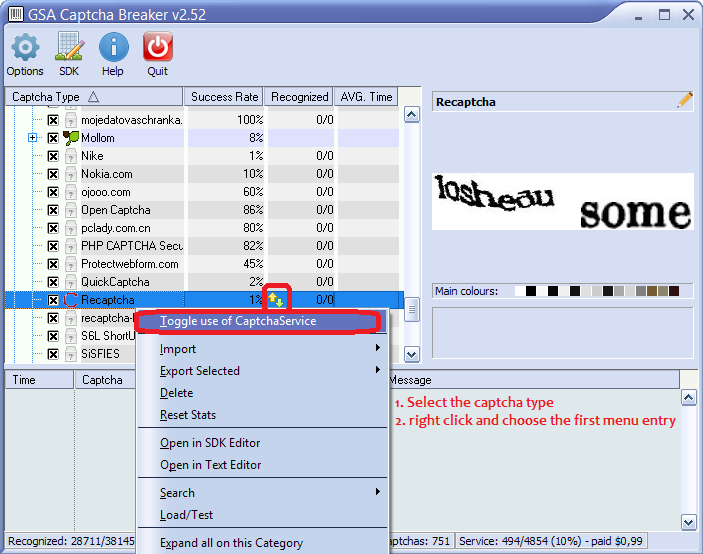Open the Options gear icon
The height and width of the screenshot is (554, 703).
(24, 48)
